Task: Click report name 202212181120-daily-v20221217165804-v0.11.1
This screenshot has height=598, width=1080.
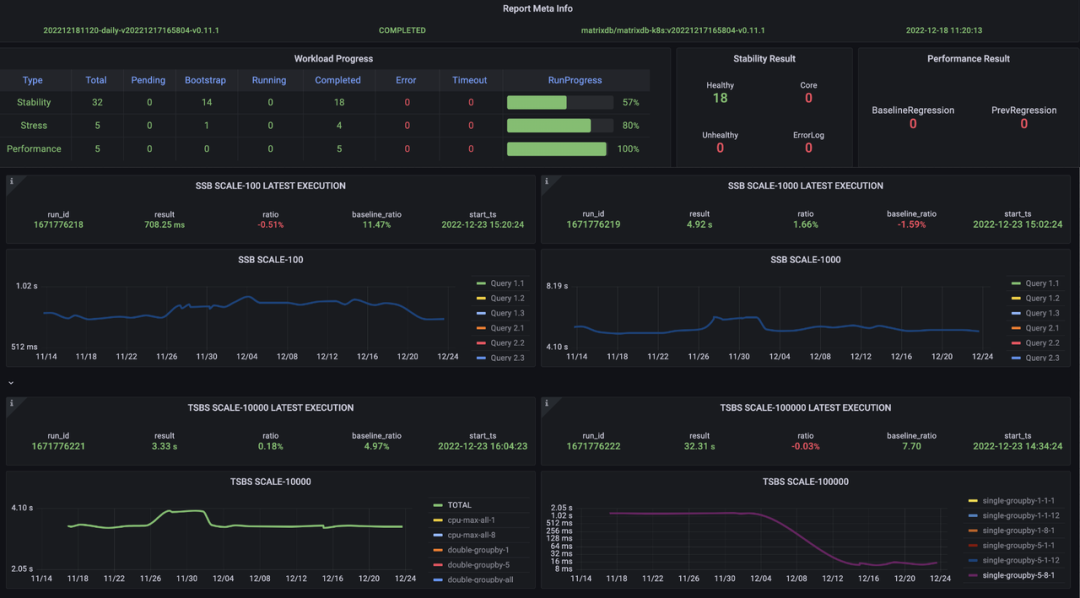Action: [131, 30]
